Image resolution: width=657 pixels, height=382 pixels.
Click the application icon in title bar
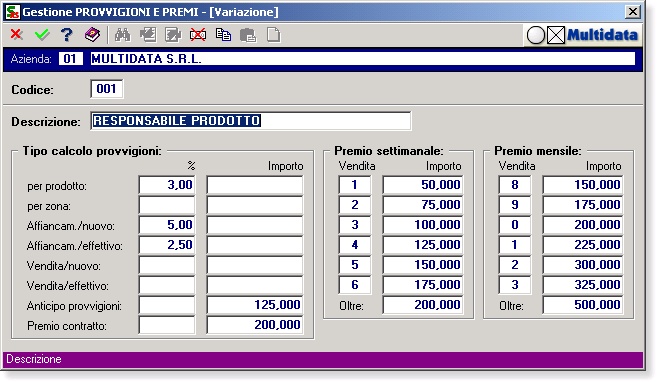(13, 12)
